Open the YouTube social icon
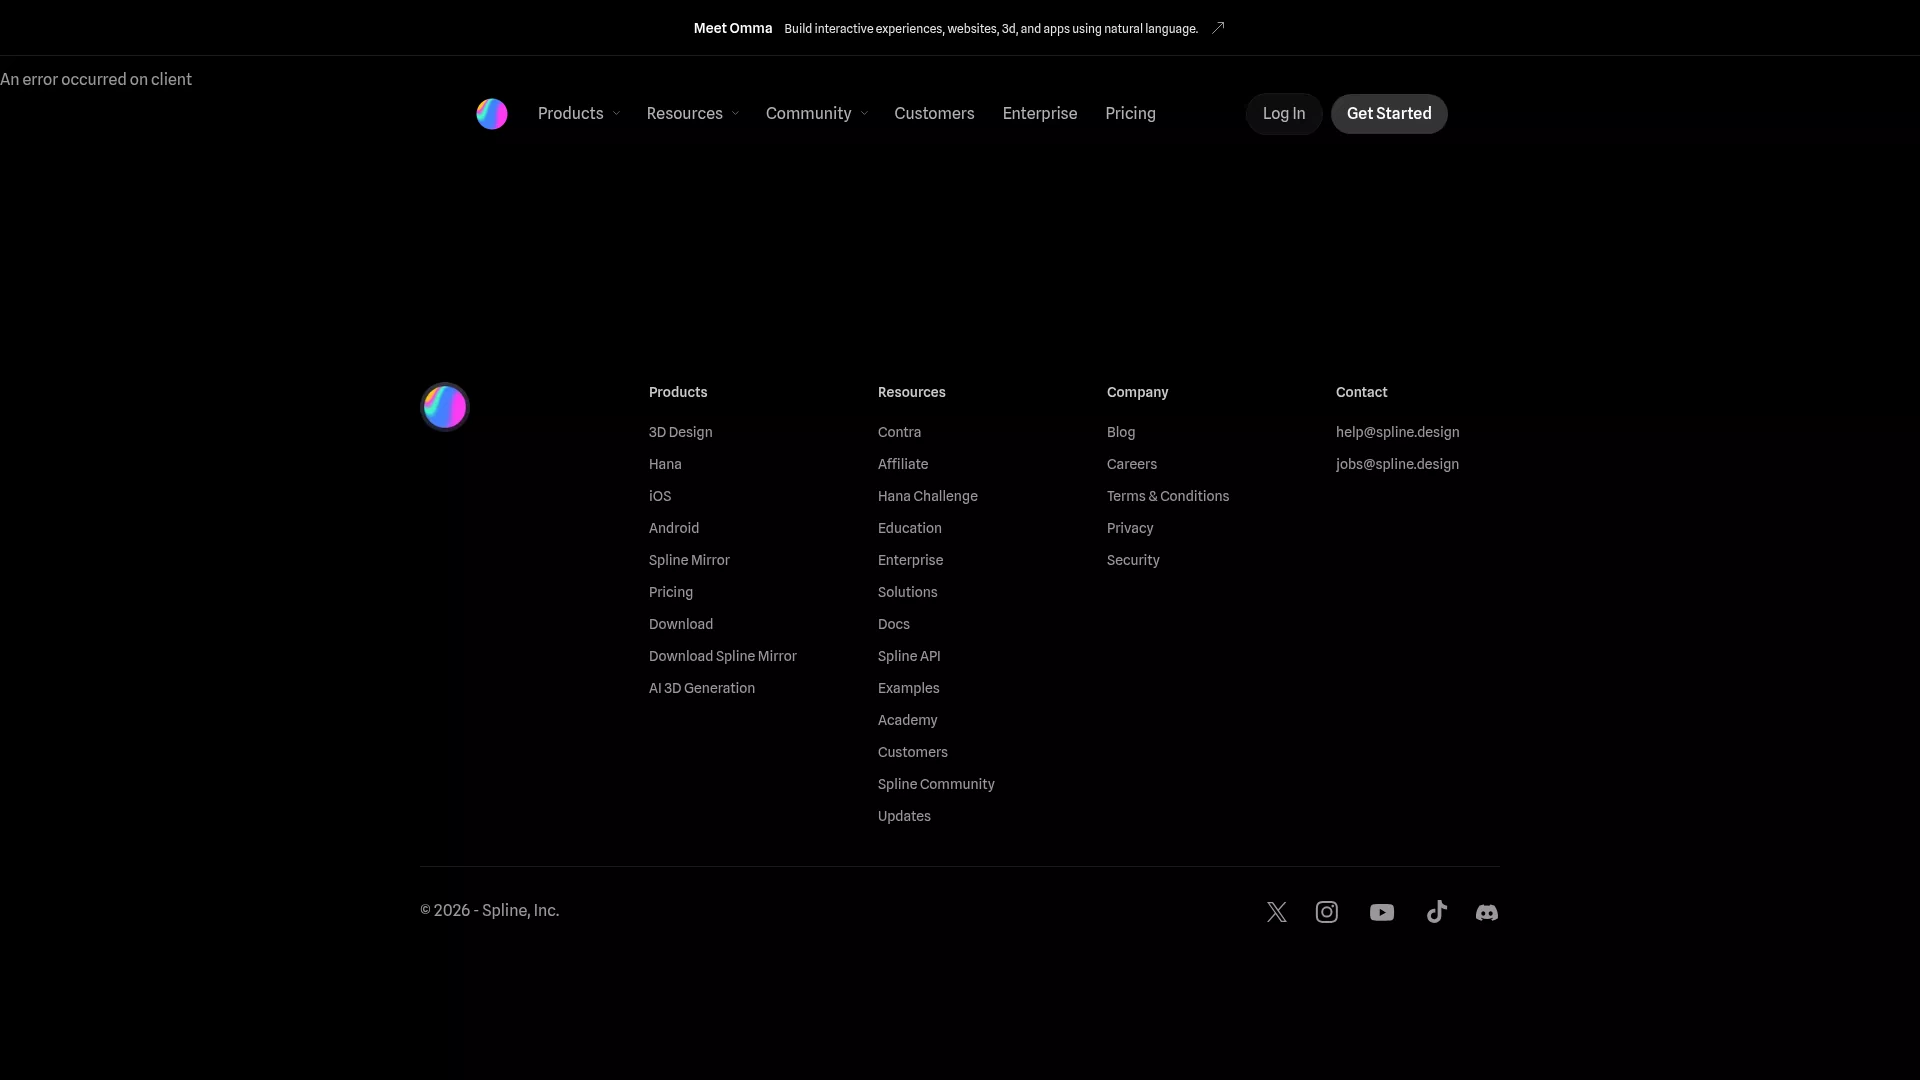The image size is (1920, 1080). [1382, 912]
